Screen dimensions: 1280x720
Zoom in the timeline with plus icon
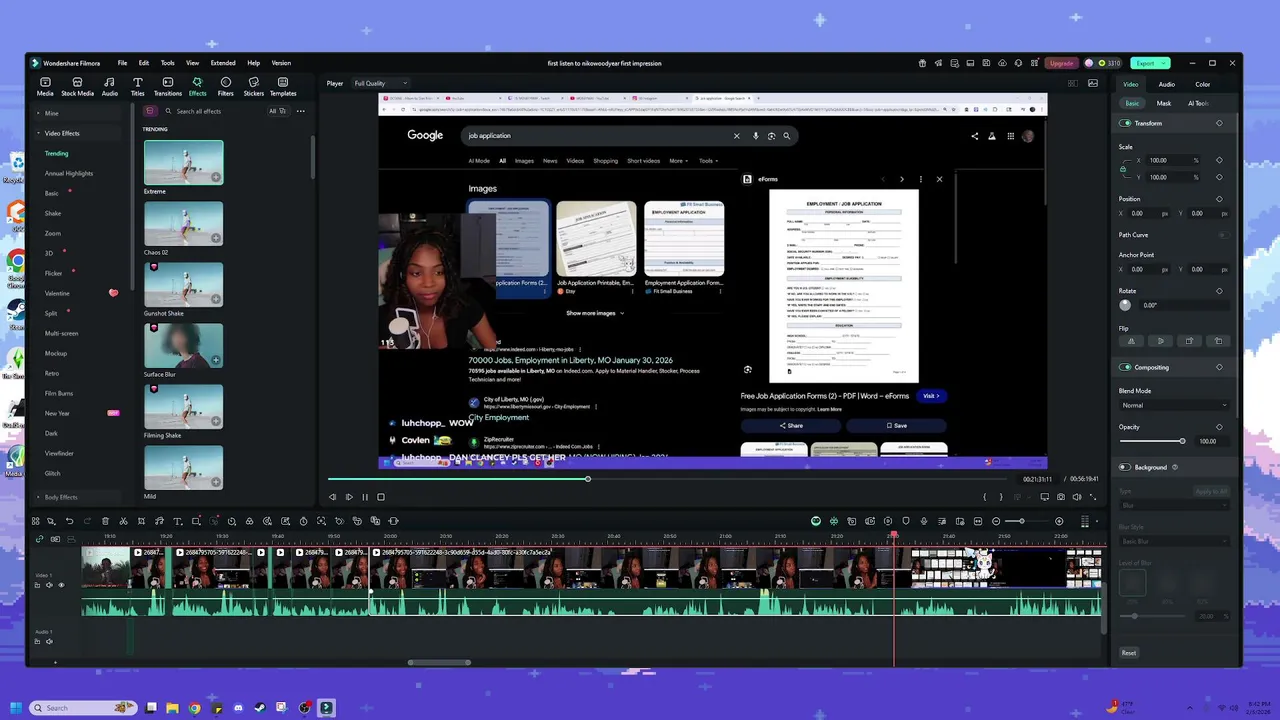click(1059, 521)
